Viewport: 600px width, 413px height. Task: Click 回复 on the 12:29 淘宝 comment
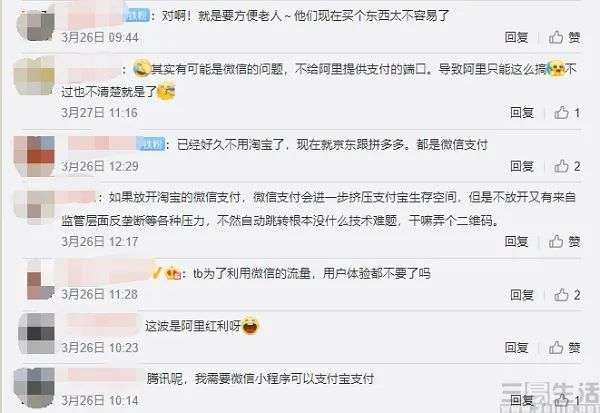point(522,167)
